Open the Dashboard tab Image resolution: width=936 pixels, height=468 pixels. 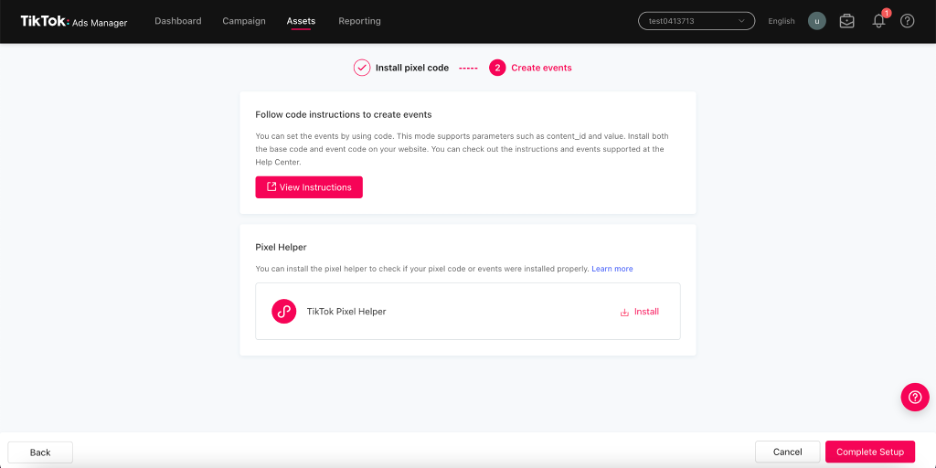coord(178,21)
